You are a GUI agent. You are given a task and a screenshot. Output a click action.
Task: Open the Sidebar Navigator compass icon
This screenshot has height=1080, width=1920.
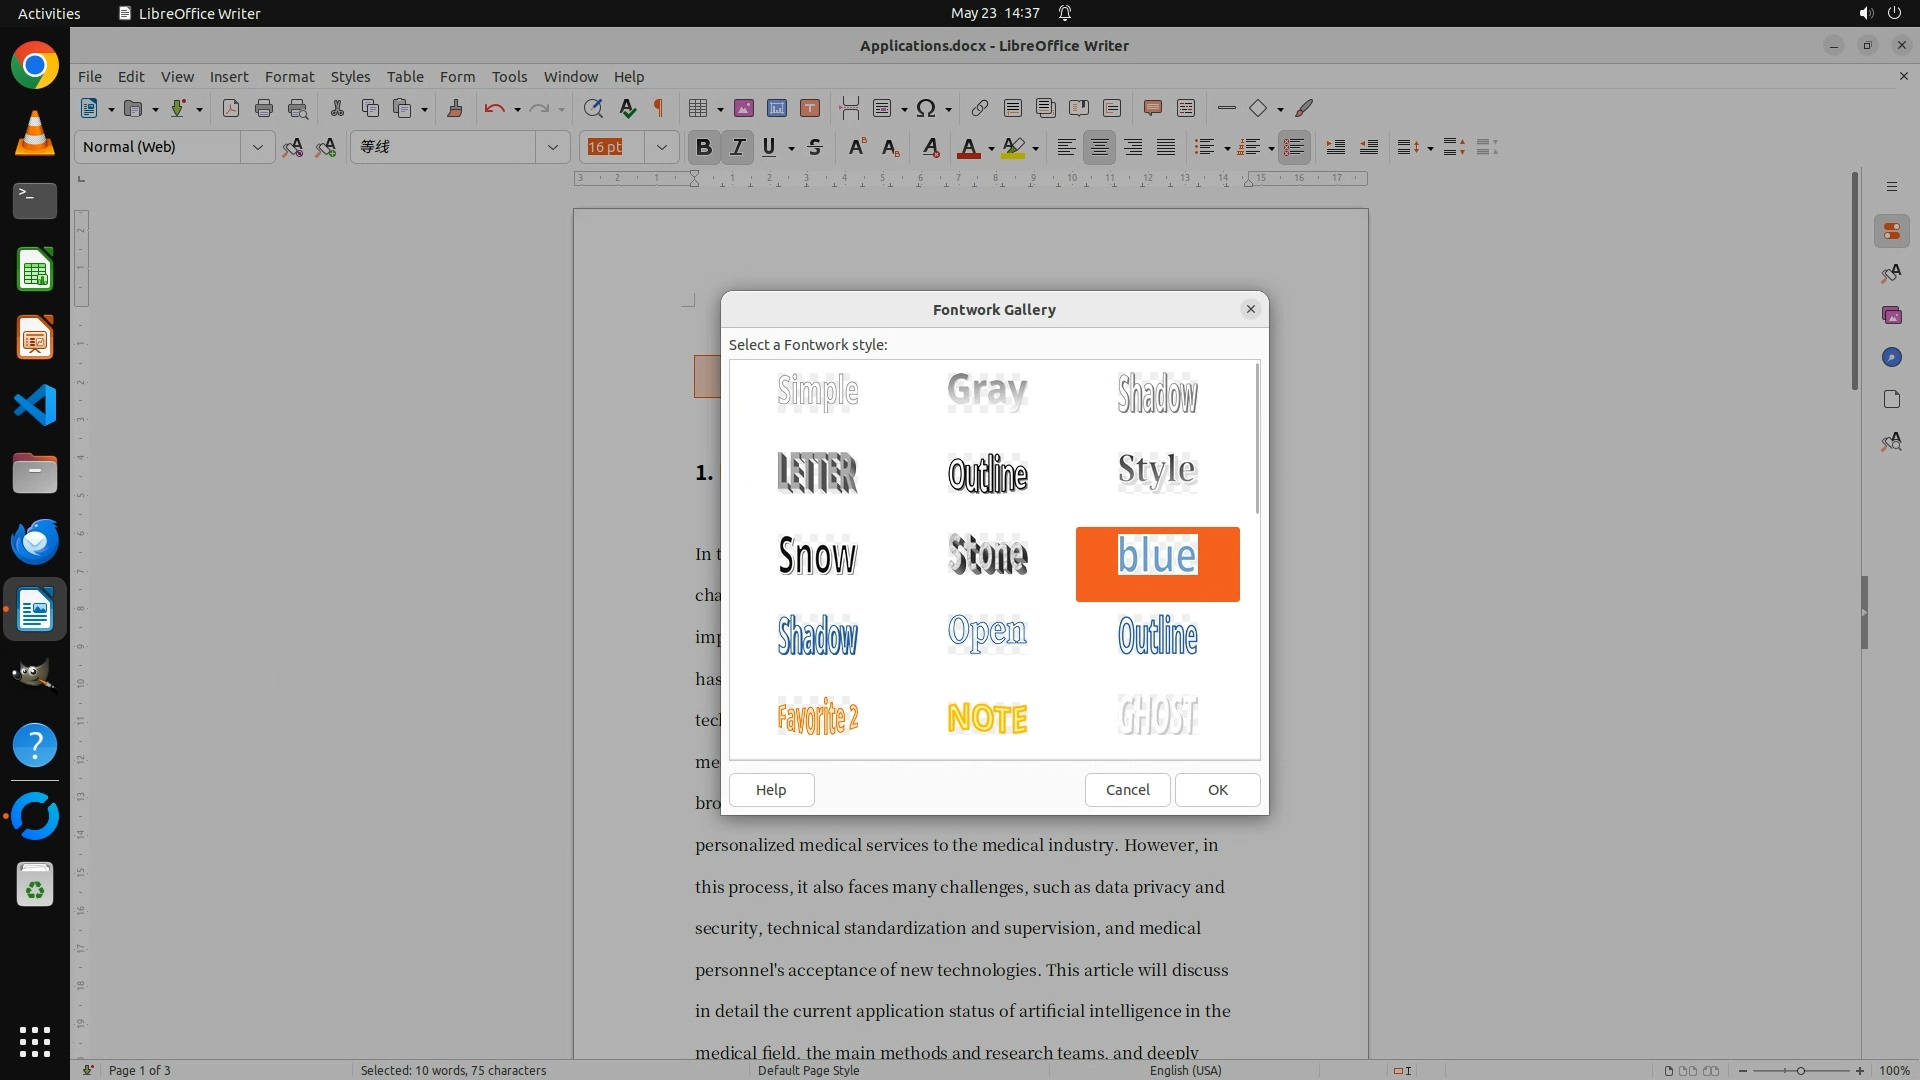coord(1891,357)
